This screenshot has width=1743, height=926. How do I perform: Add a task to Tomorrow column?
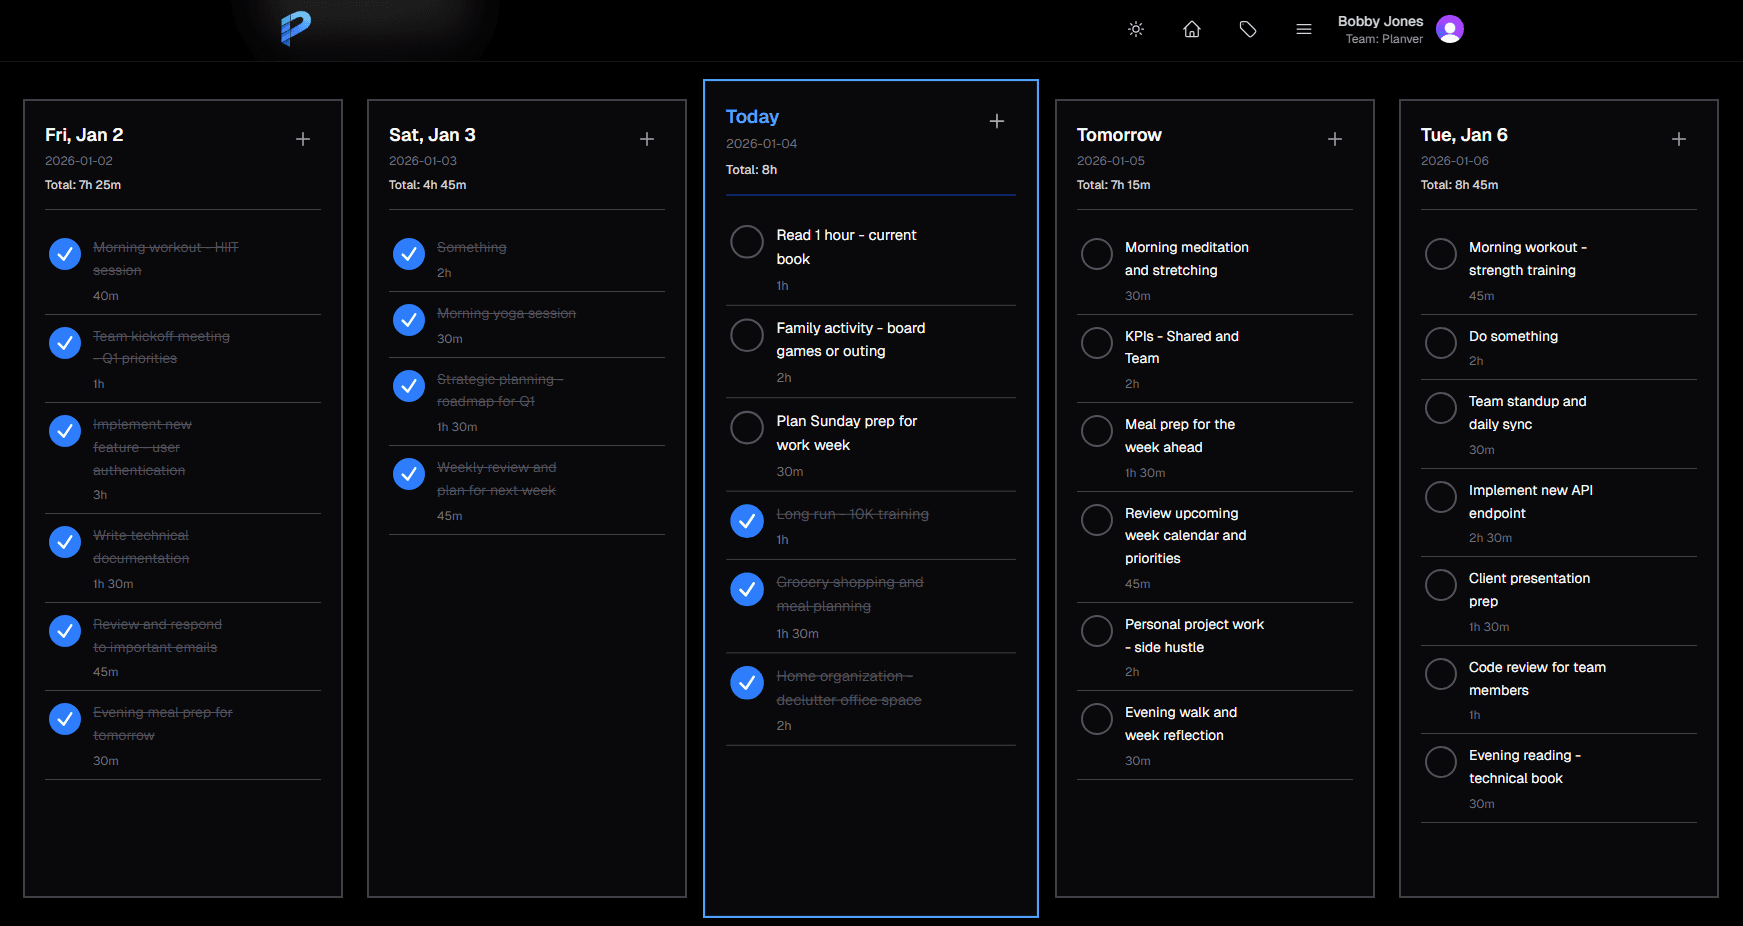1335,139
